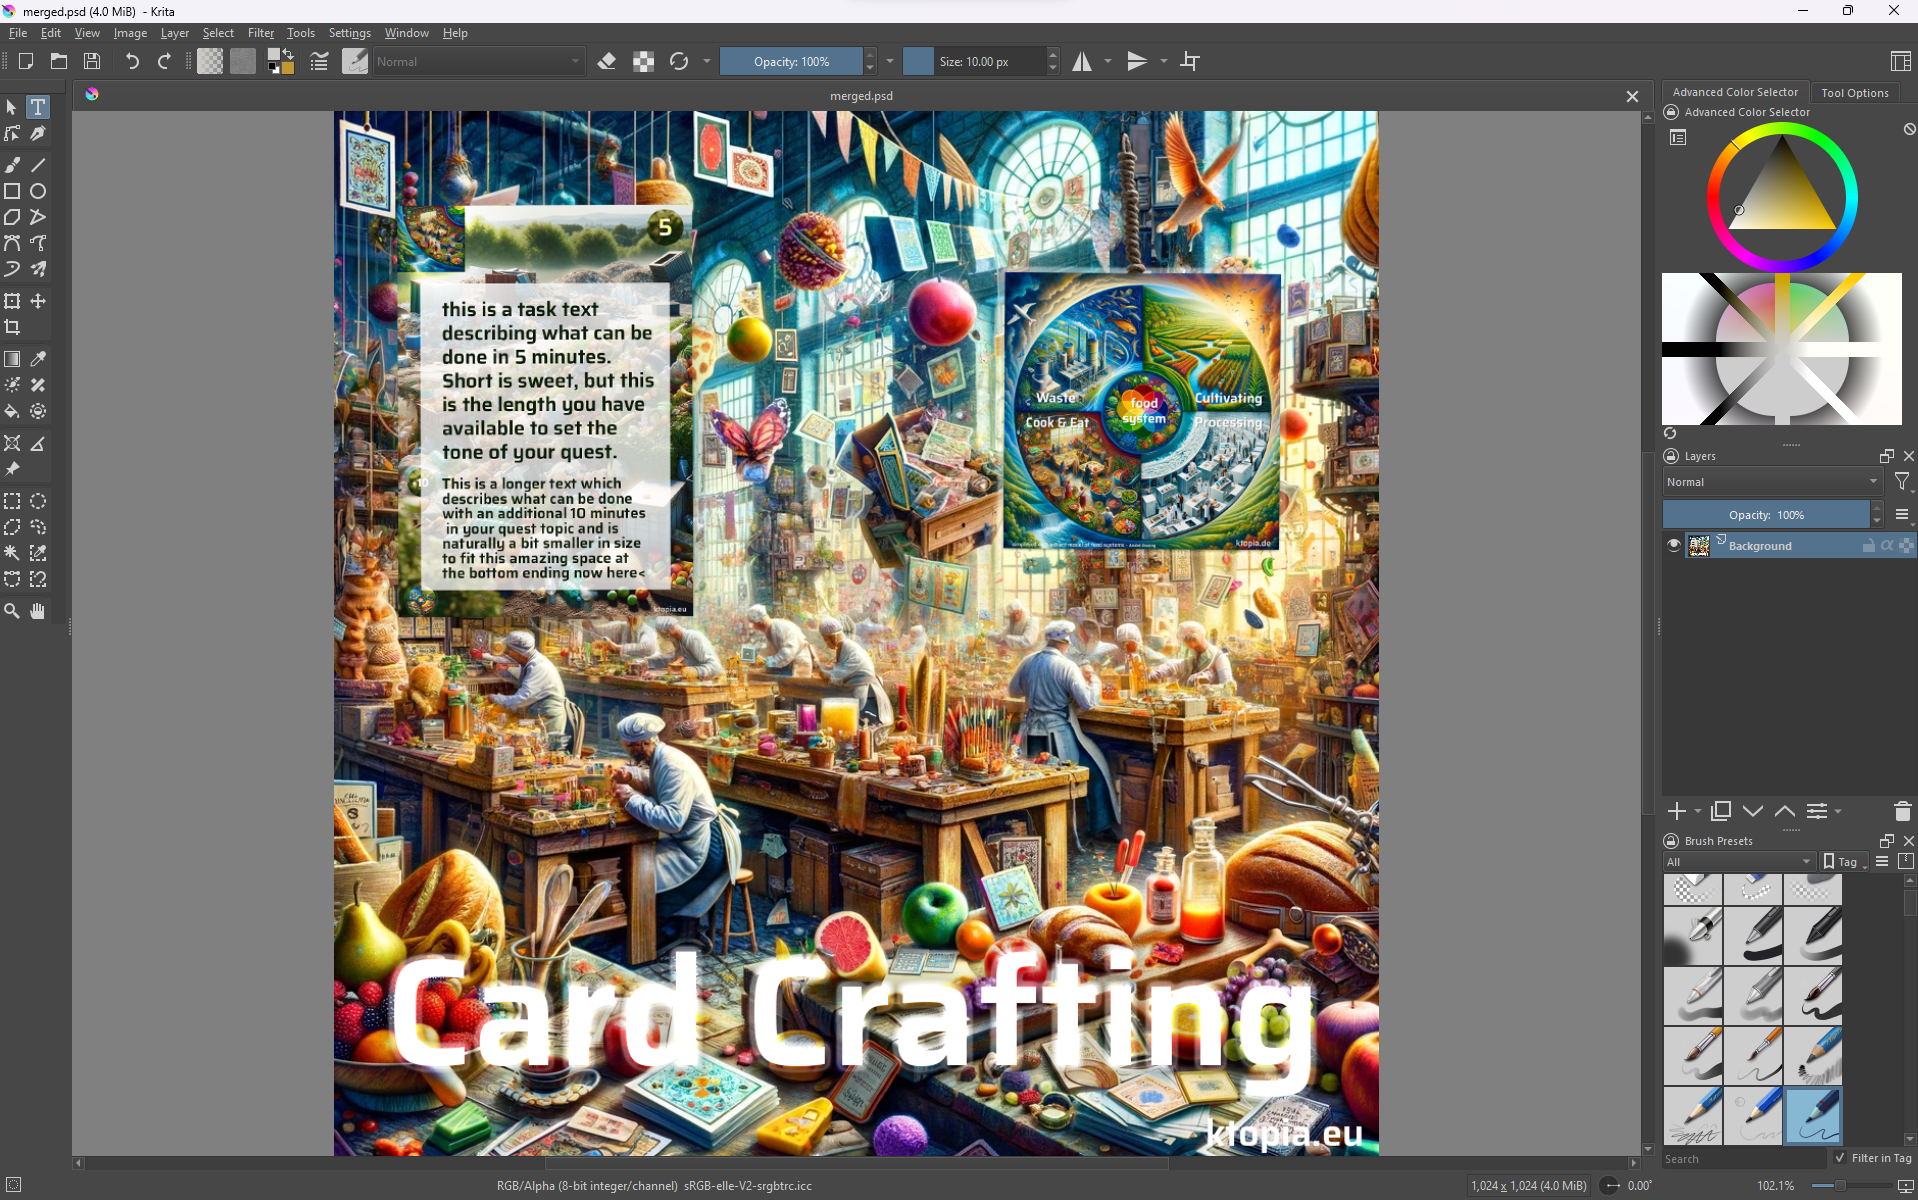This screenshot has height=1200, width=1918.
Task: Select the Move tool
Action: click(x=38, y=301)
